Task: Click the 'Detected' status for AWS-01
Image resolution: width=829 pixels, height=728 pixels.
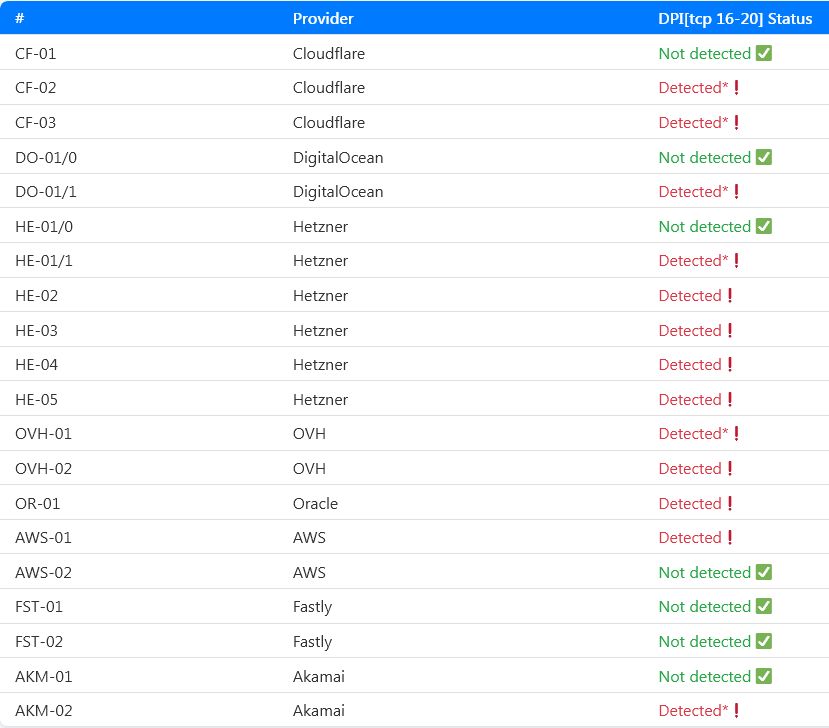Action: pyautogui.click(x=689, y=538)
